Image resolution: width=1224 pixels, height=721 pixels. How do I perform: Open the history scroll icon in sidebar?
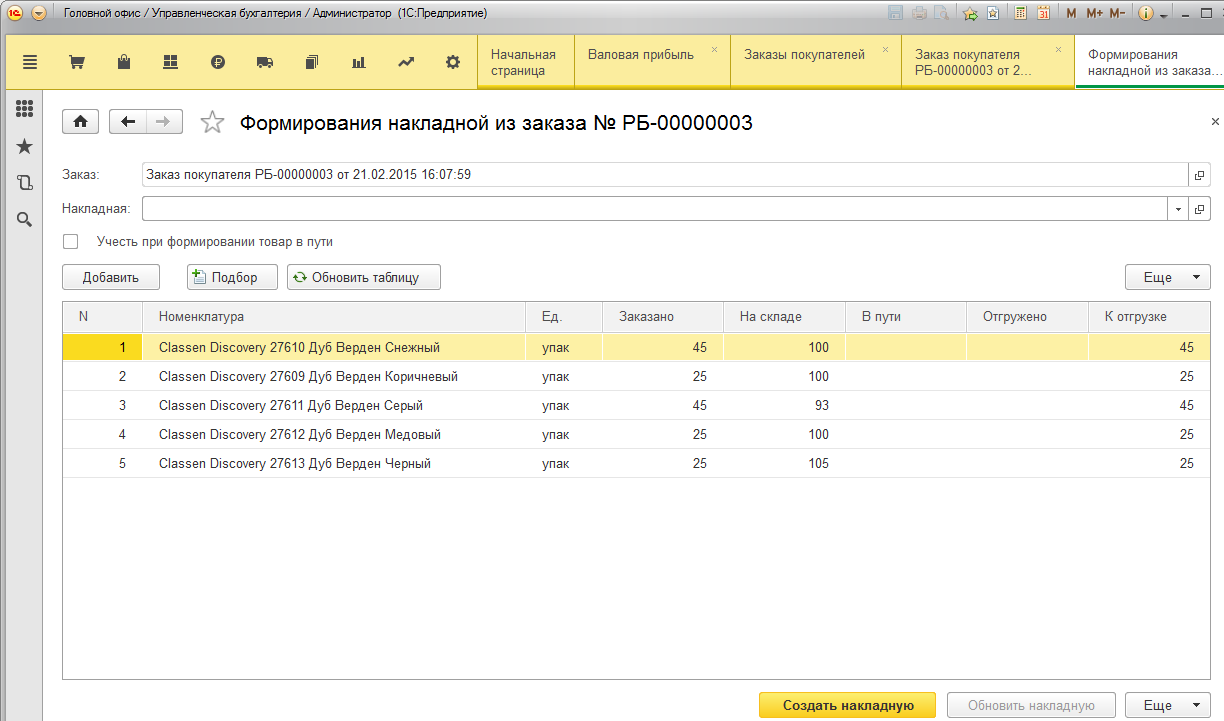pos(25,183)
